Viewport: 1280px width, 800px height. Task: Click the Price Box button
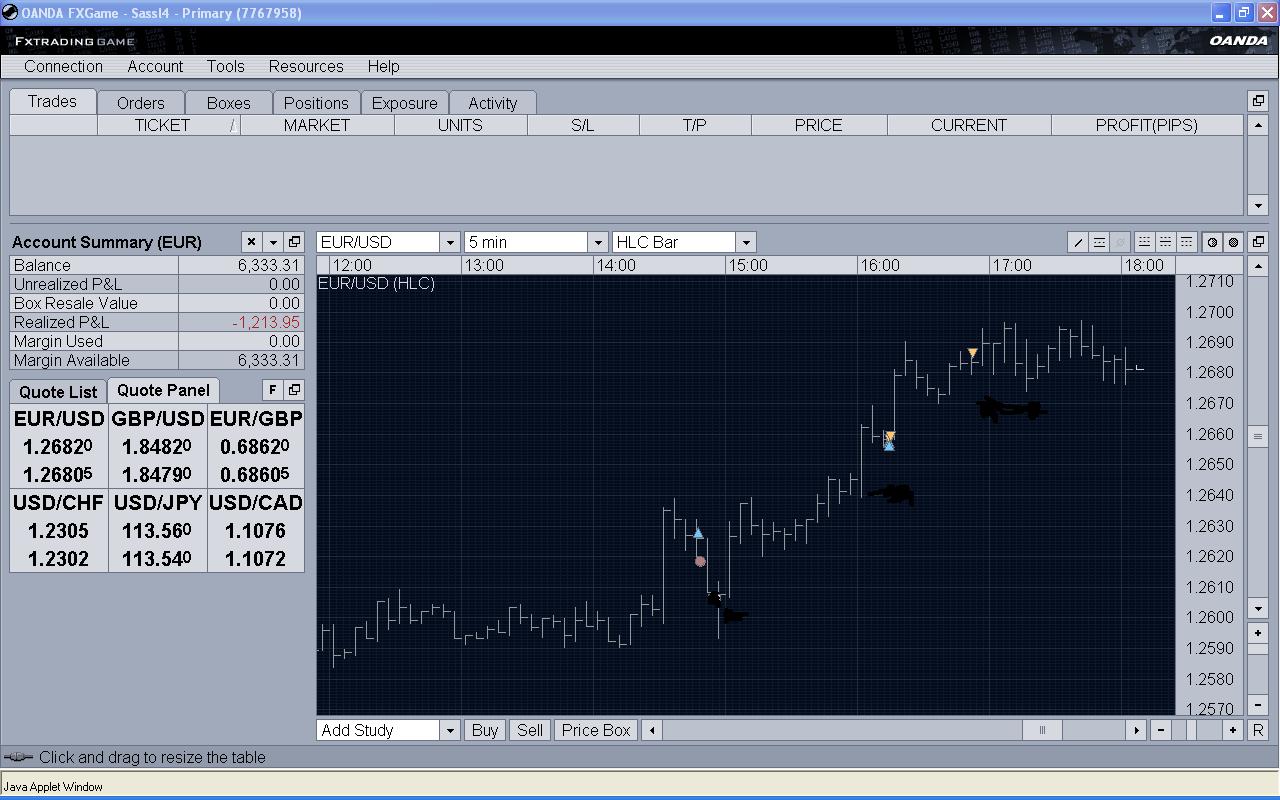[x=596, y=730]
